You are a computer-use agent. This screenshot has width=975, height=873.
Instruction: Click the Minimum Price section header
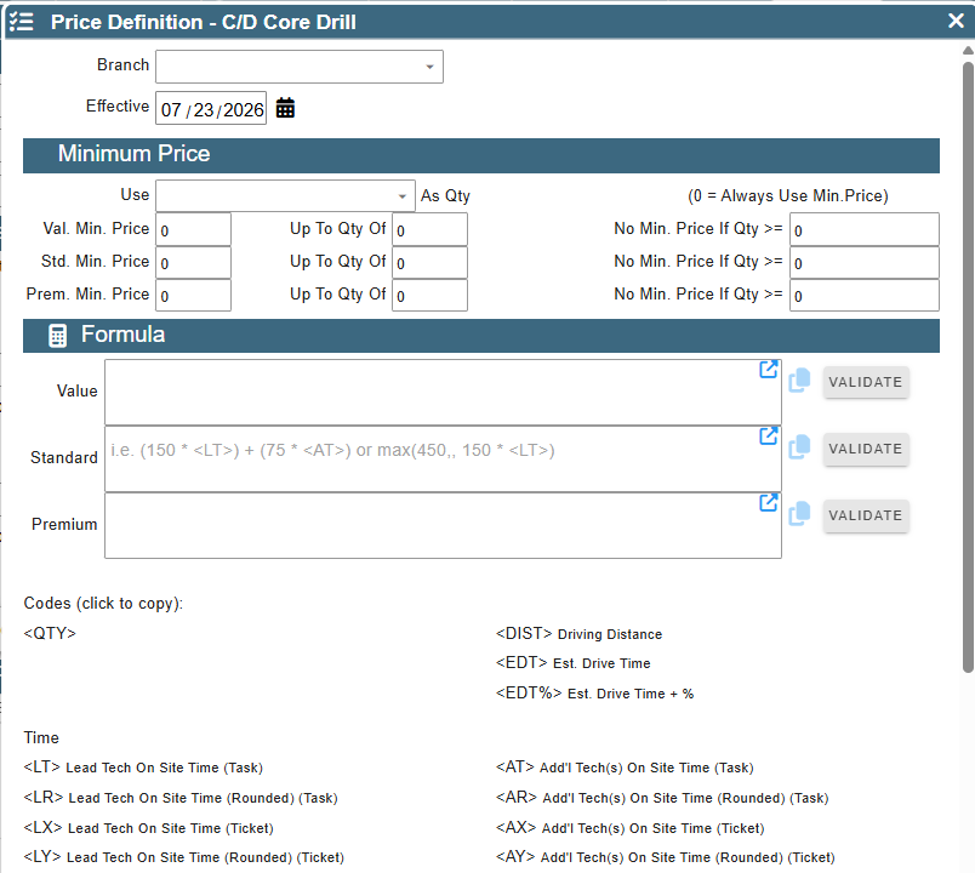click(481, 155)
